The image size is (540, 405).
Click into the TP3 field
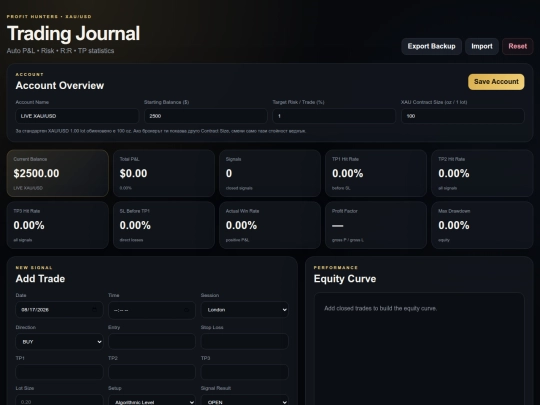tap(245, 372)
